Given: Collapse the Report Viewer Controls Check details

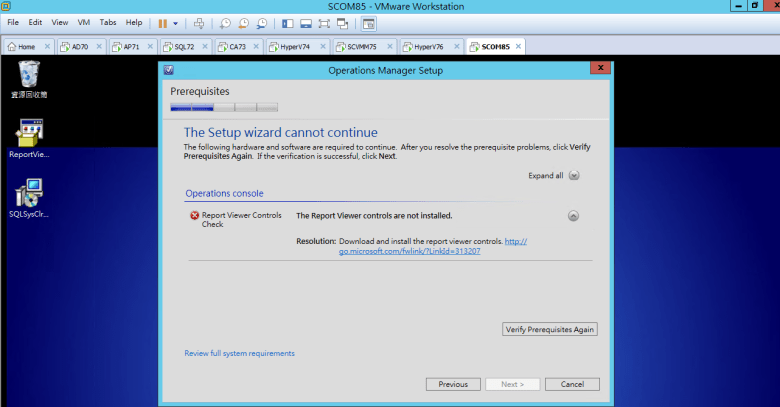Looking at the screenshot, I should pos(574,215).
